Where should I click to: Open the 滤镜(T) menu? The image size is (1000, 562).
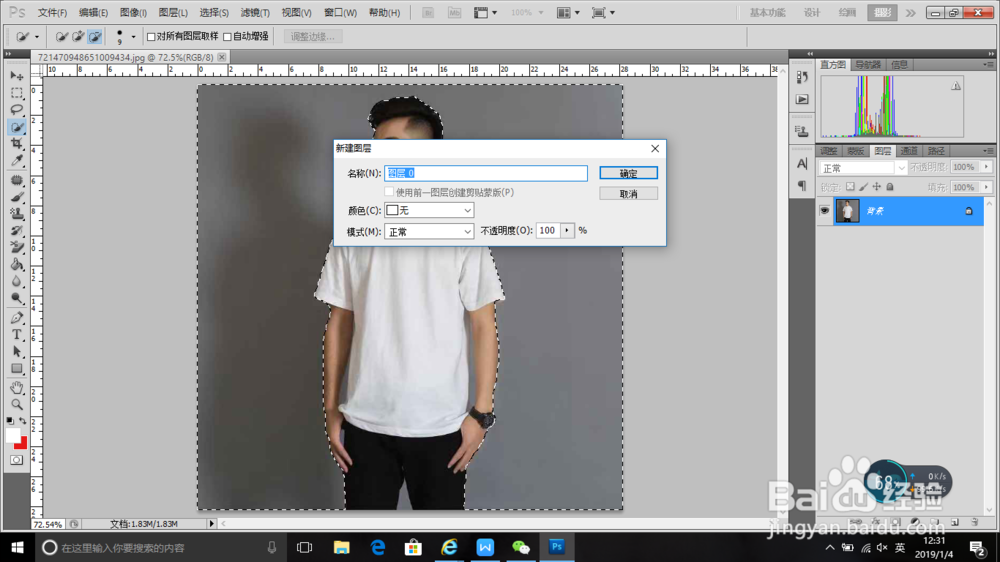tap(255, 13)
